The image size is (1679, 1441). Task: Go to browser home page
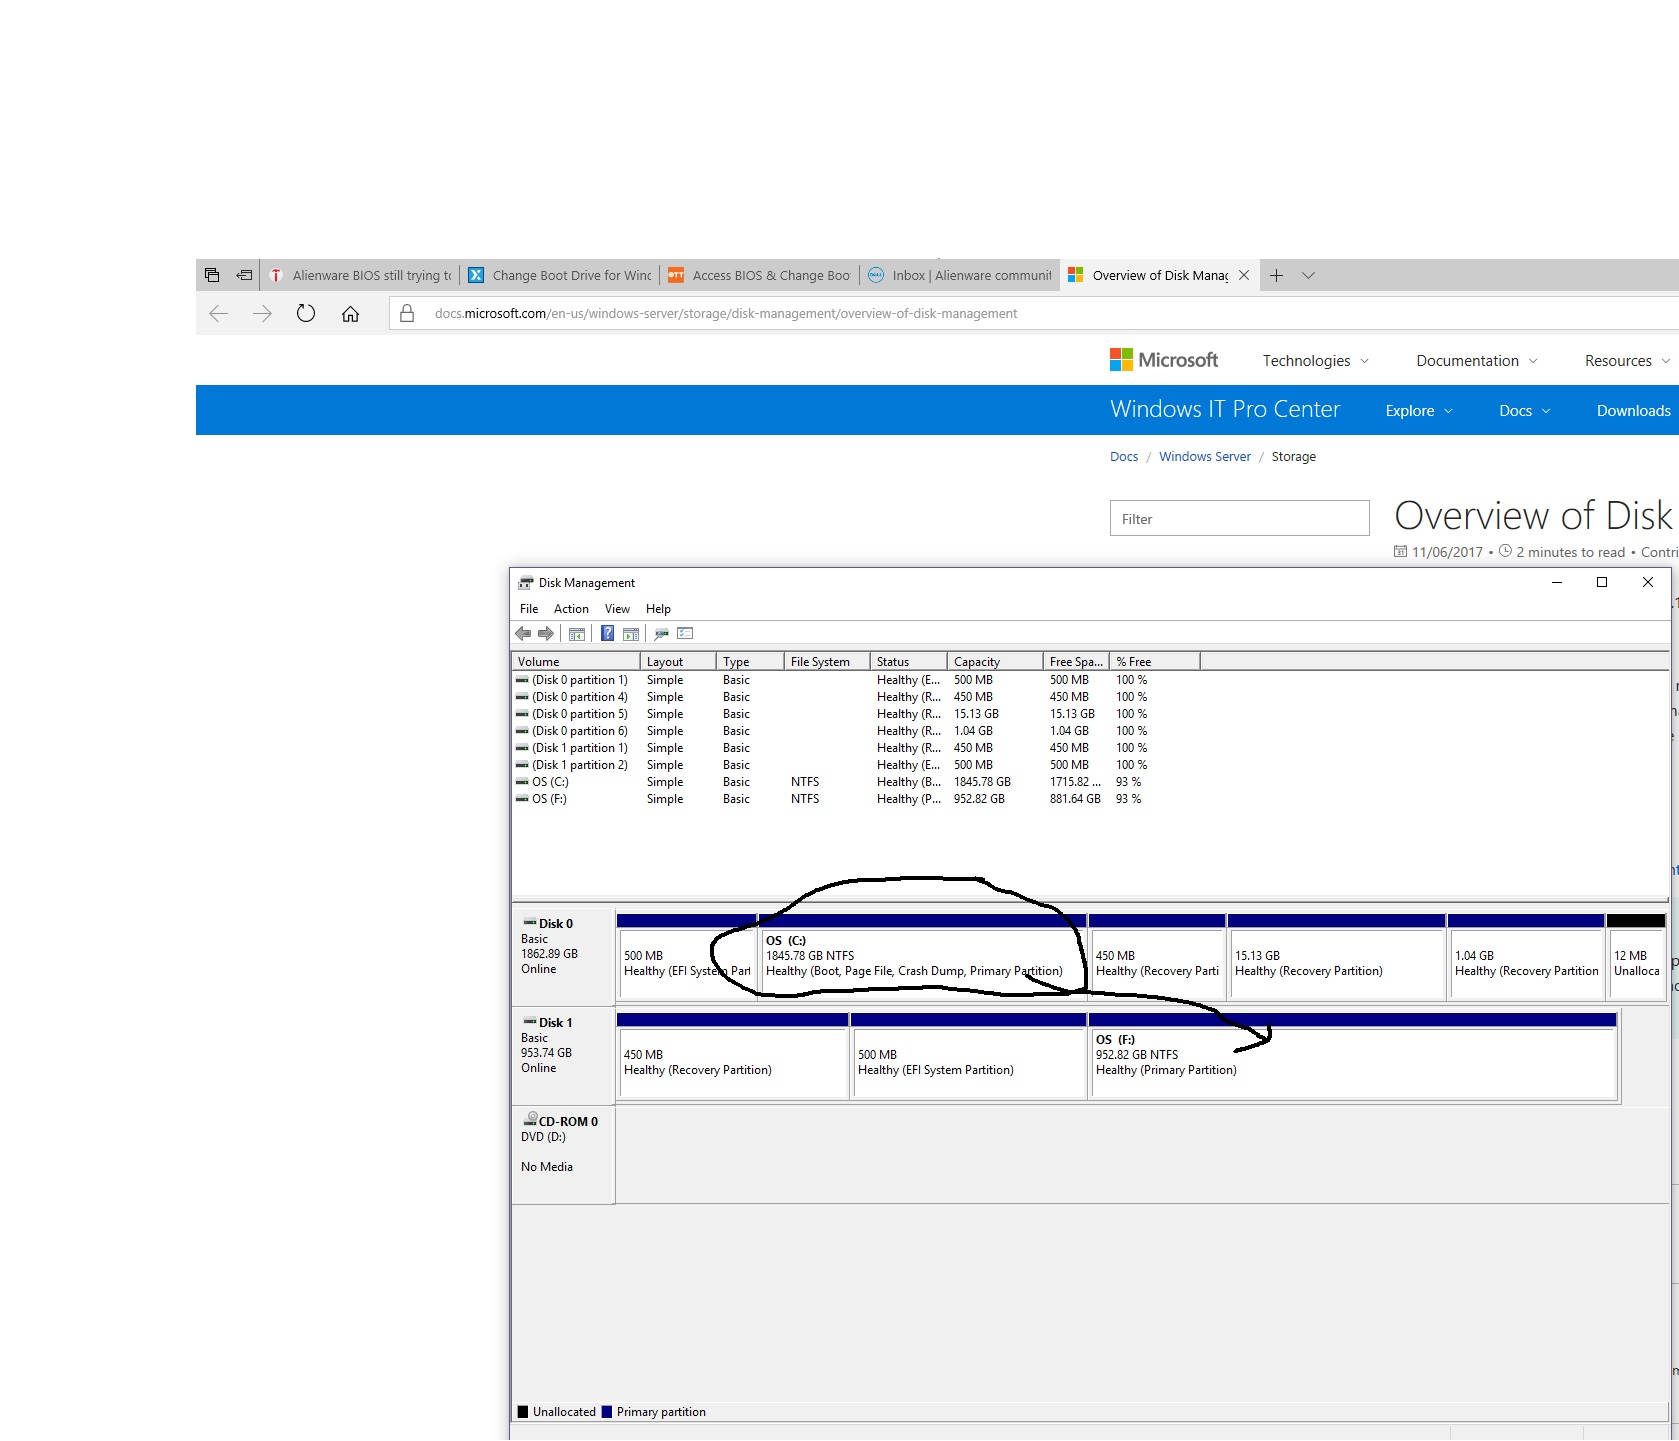[x=350, y=314]
